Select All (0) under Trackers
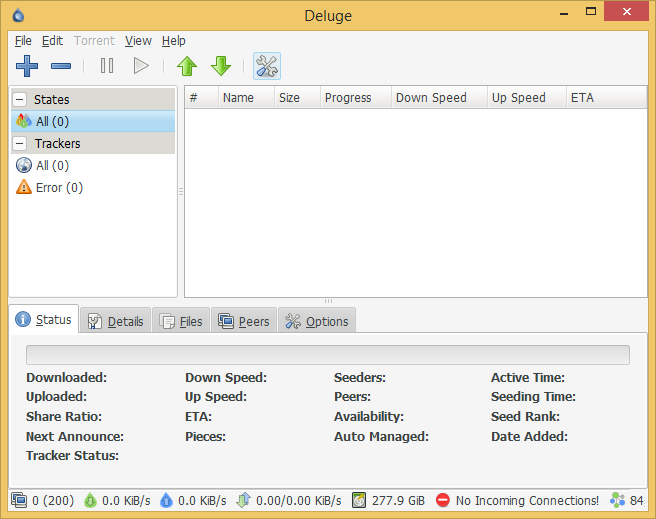 93,165
